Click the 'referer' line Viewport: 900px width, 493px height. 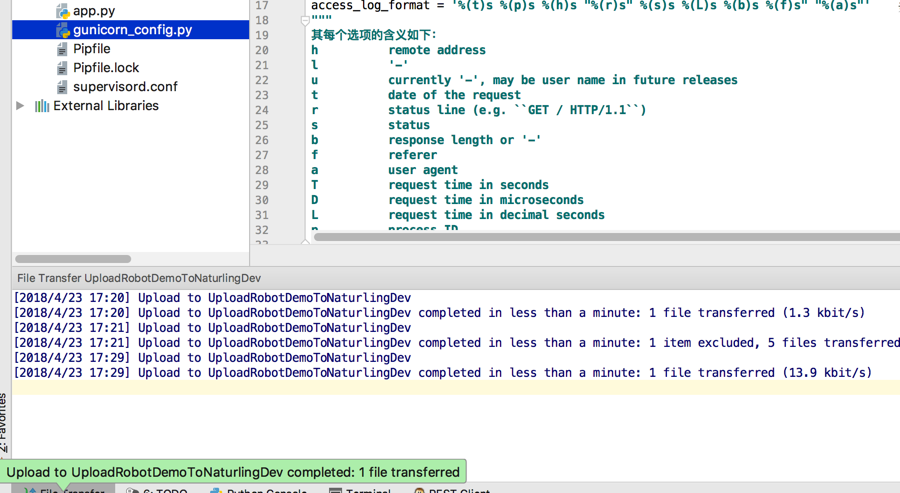click(x=413, y=155)
